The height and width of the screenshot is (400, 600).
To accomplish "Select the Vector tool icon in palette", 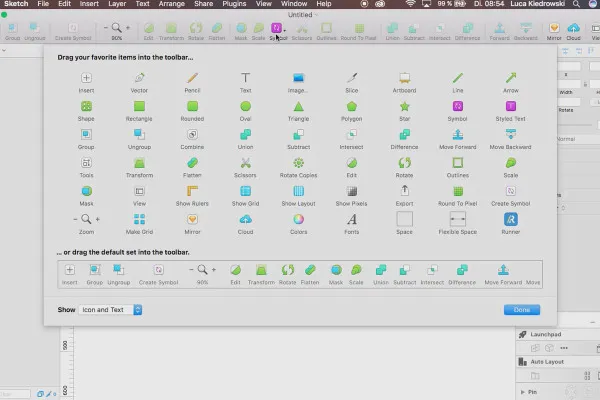I will [139, 78].
